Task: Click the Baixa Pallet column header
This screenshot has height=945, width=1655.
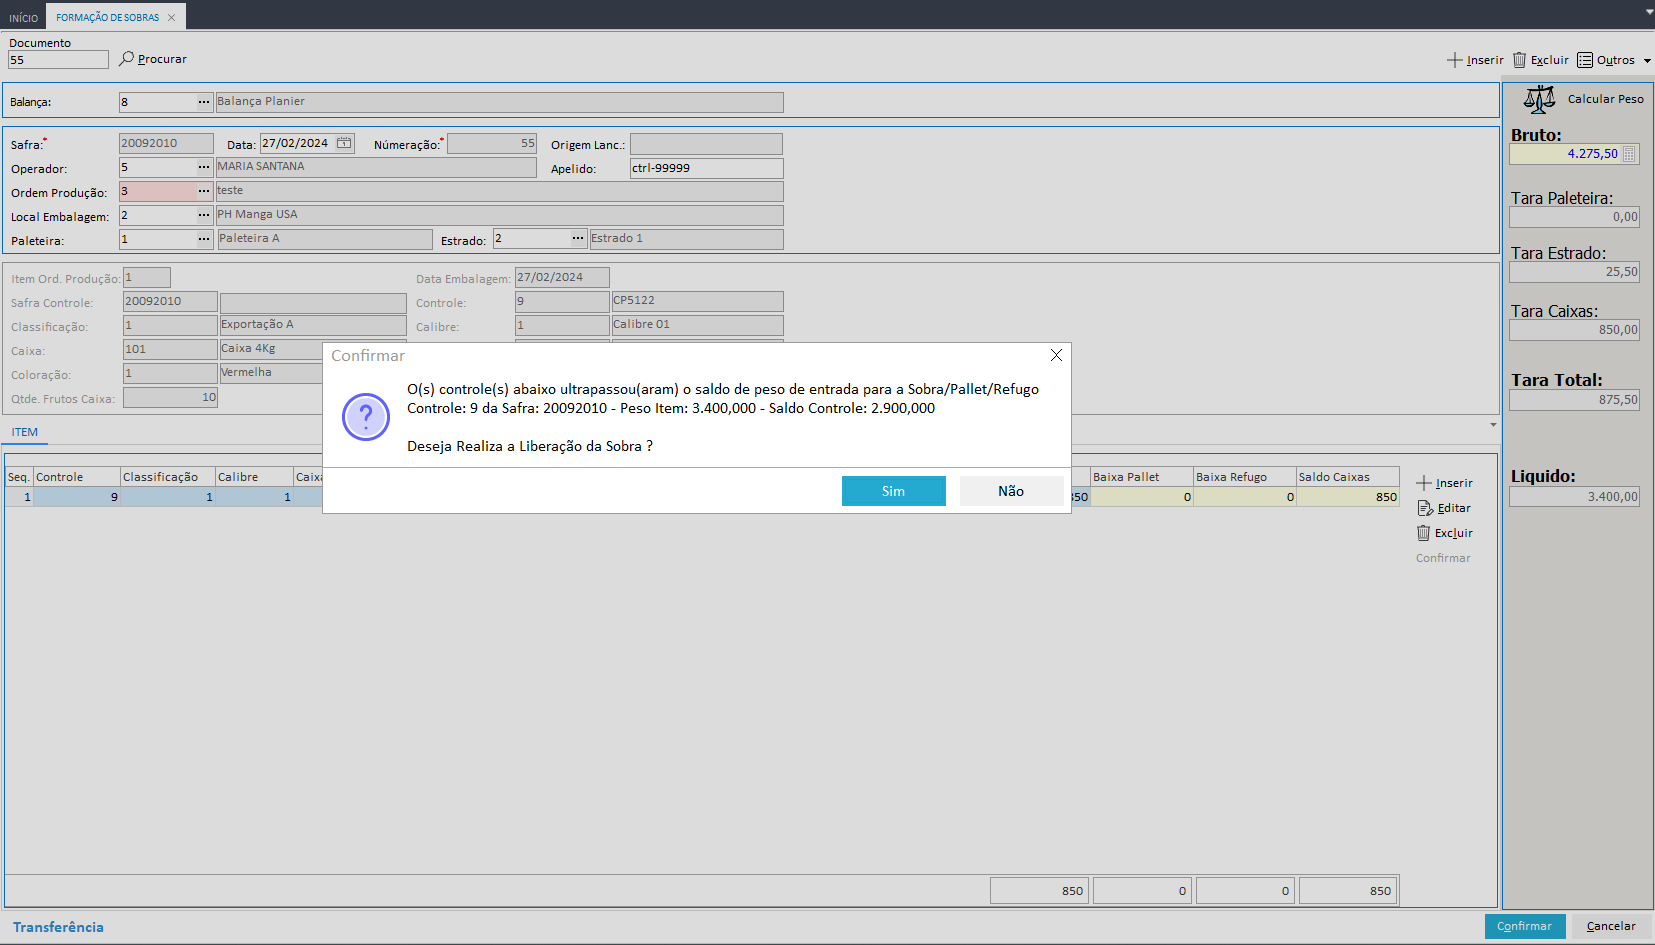Action: [1142, 477]
